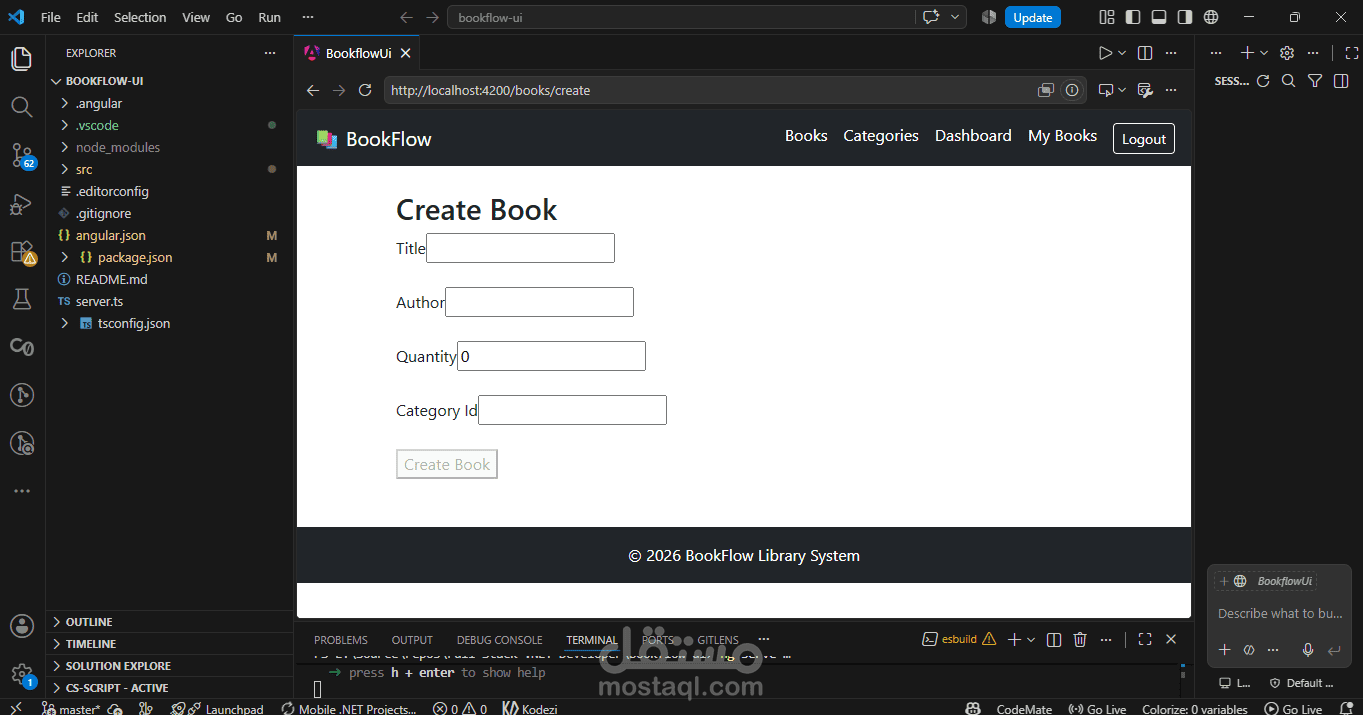Open chat dropdown arrow in title bar
Screen dimensions: 1363x715
pos(956,17)
